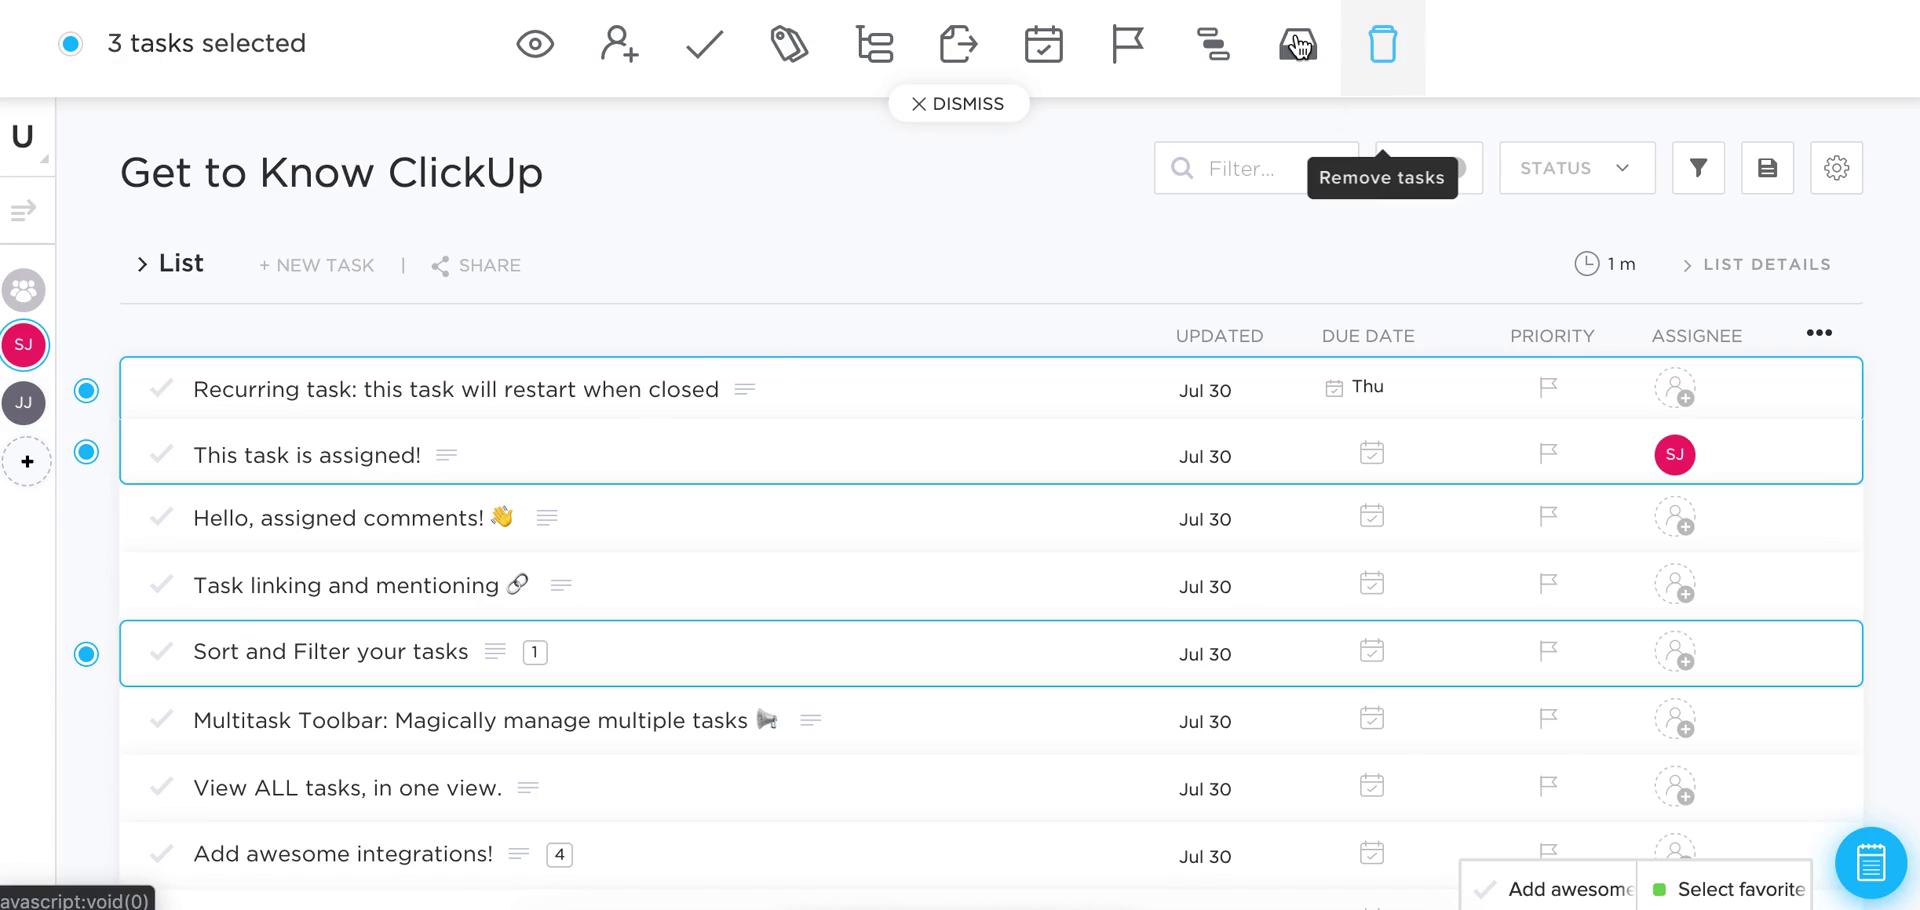The width and height of the screenshot is (1920, 910).
Task: Open the STATUS grouping dropdown
Action: pyautogui.click(x=1577, y=168)
